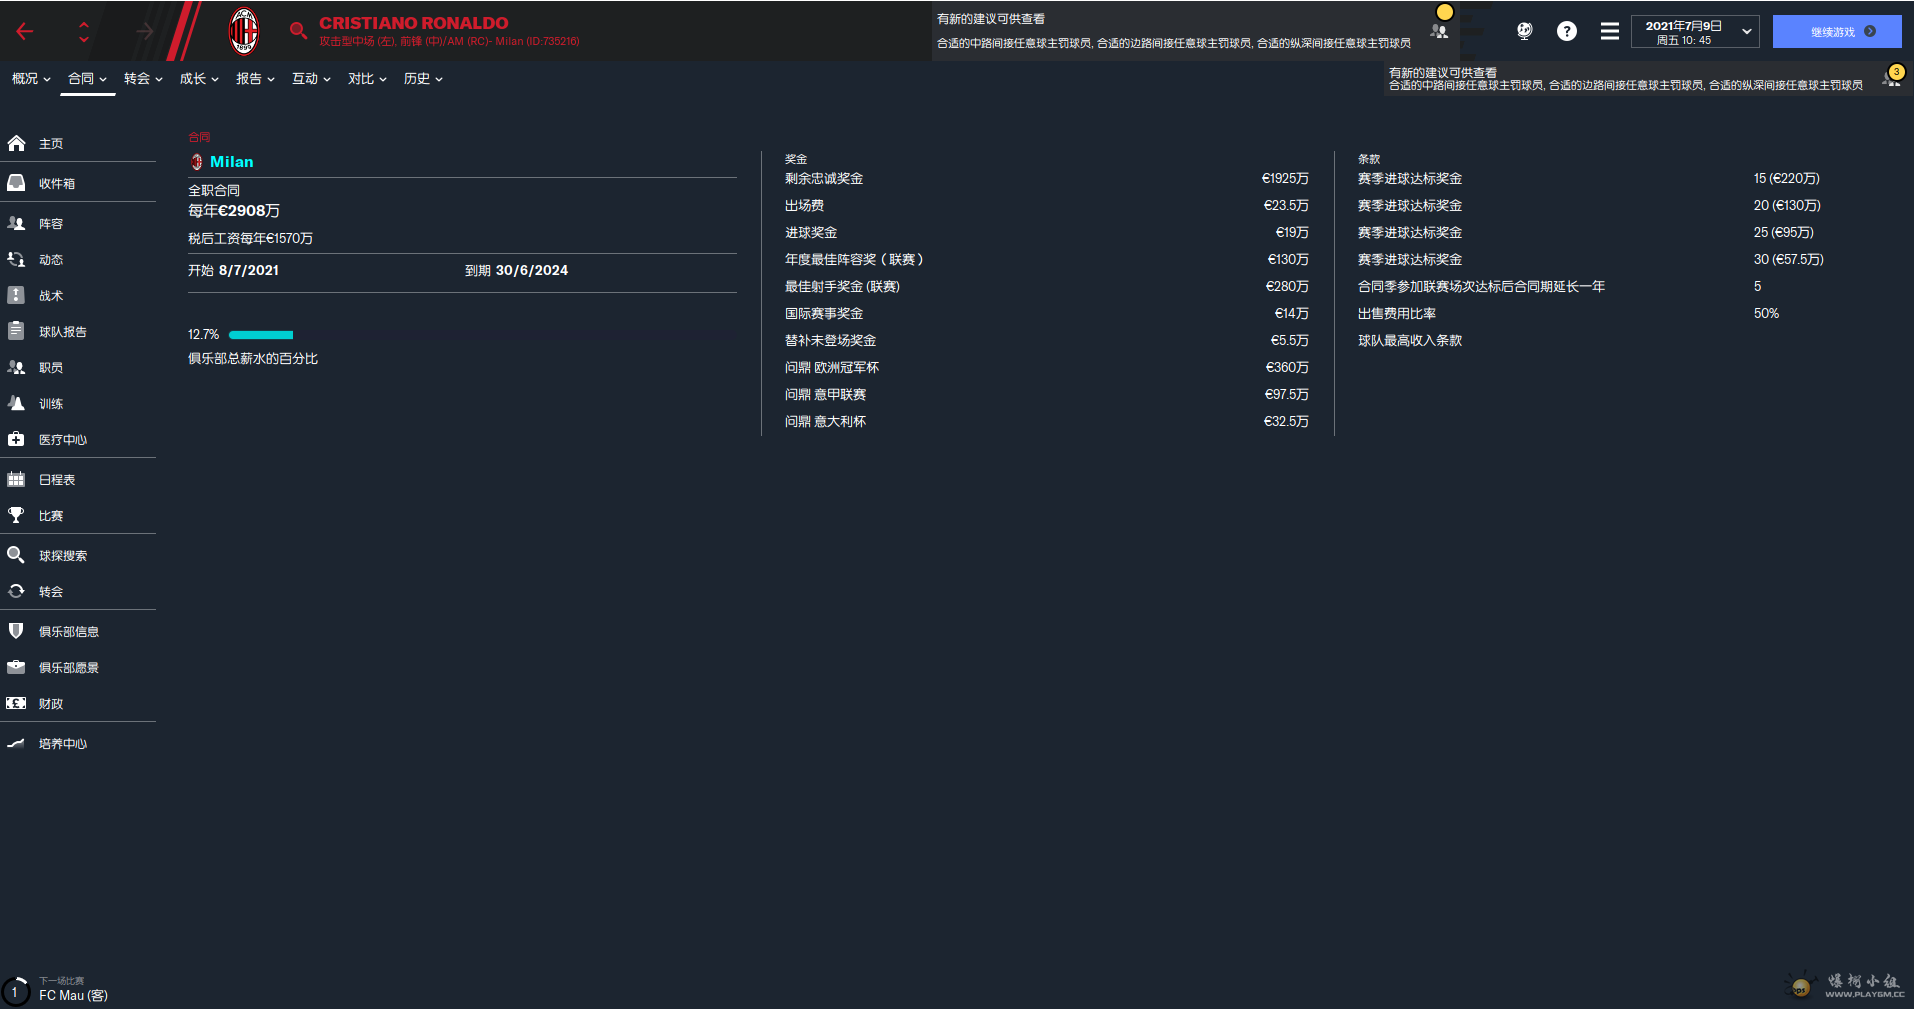Open 培养中心 development centre in sidebar
This screenshot has height=1009, width=1914.
point(78,744)
